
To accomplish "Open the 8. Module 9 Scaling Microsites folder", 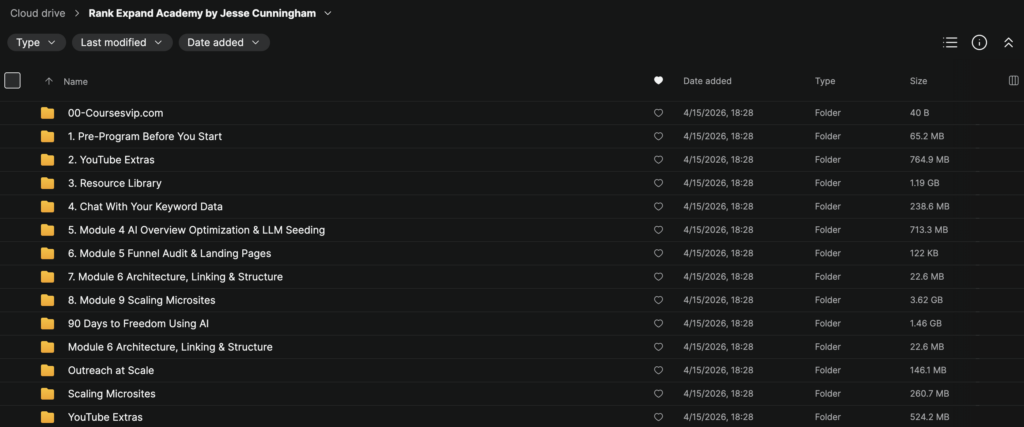I will click(141, 300).
